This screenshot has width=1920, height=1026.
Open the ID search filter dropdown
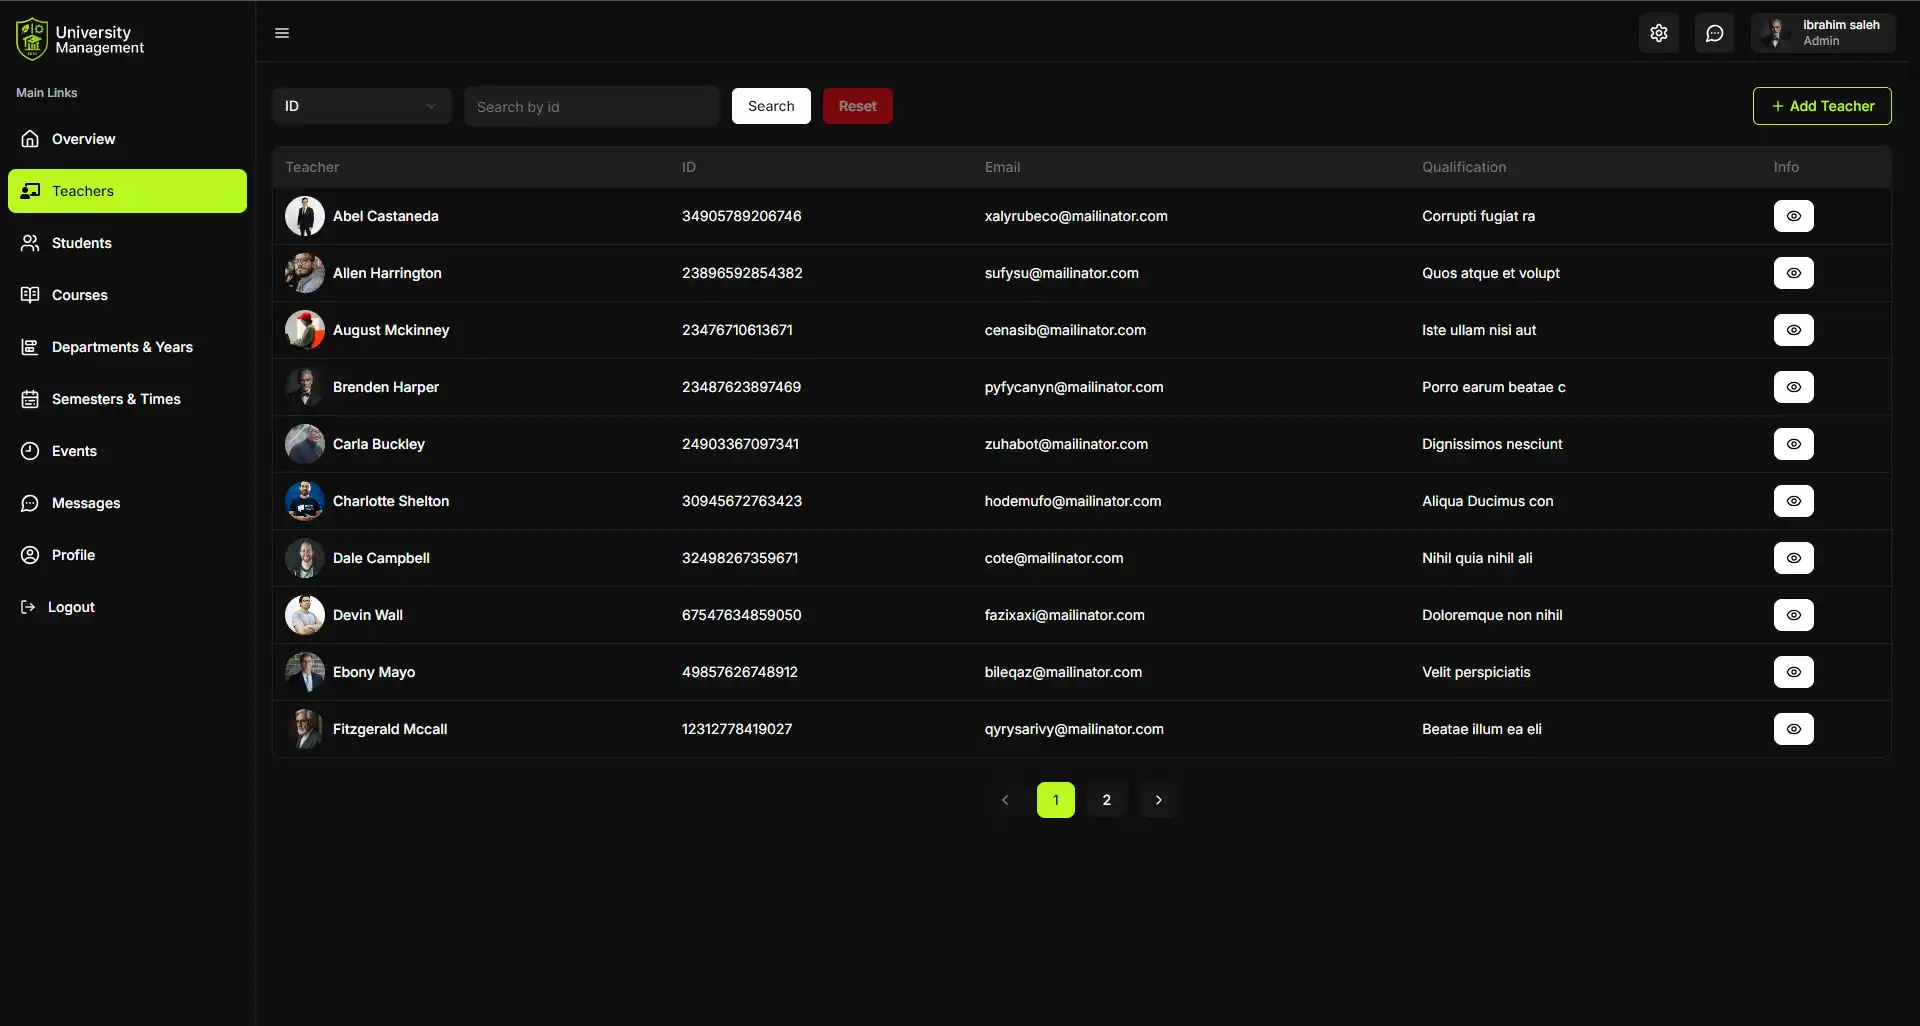[x=361, y=105]
